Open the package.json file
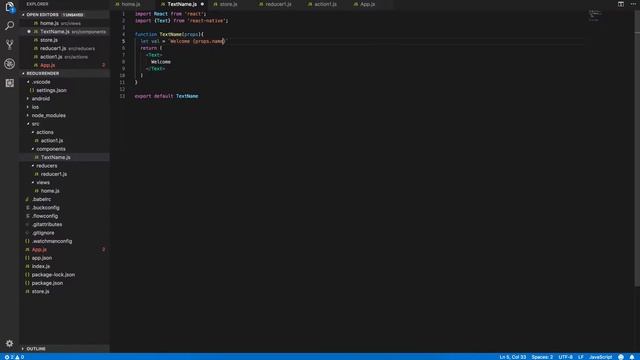The height and width of the screenshot is (360, 640). 64,283
